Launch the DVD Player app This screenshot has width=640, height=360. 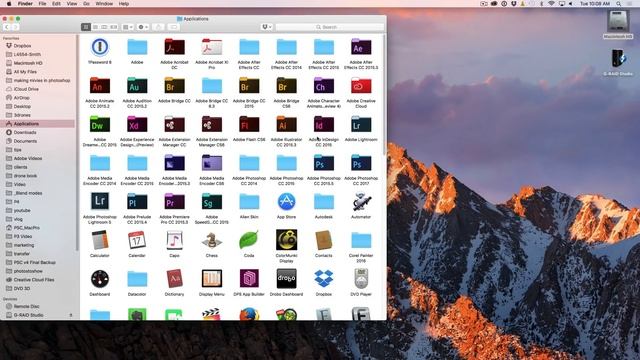point(361,279)
